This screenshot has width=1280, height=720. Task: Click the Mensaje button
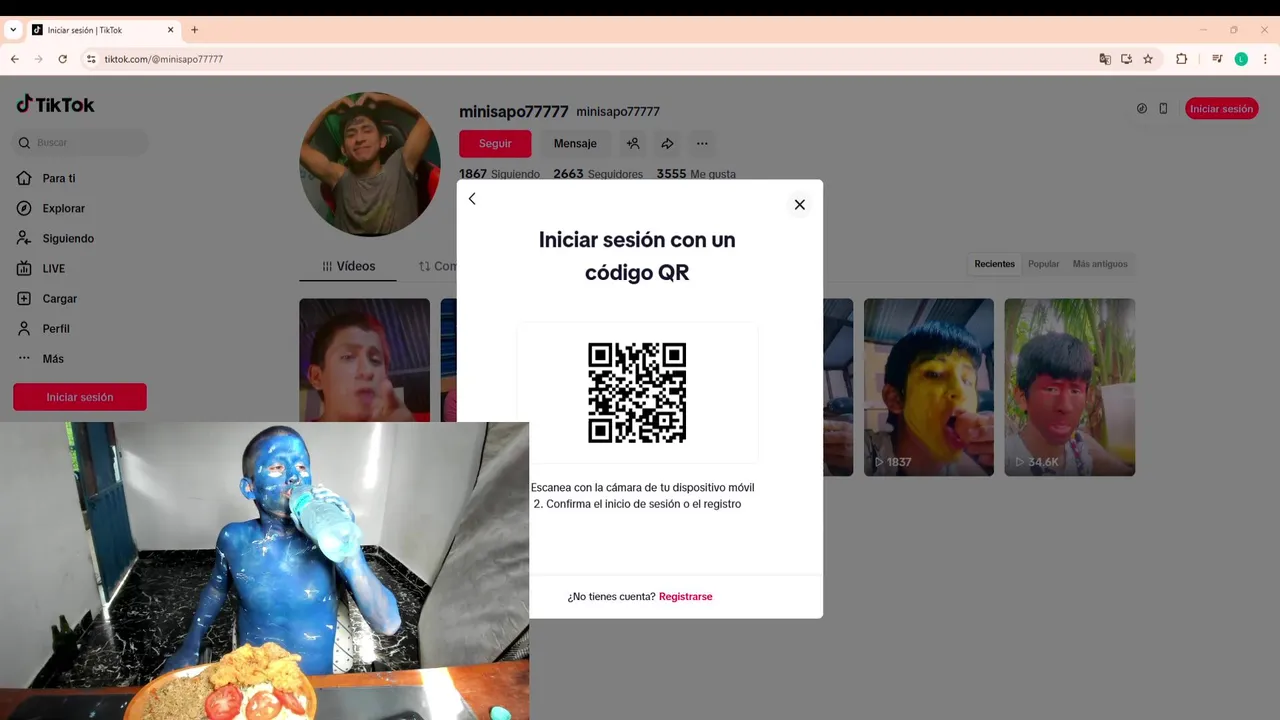pos(575,144)
